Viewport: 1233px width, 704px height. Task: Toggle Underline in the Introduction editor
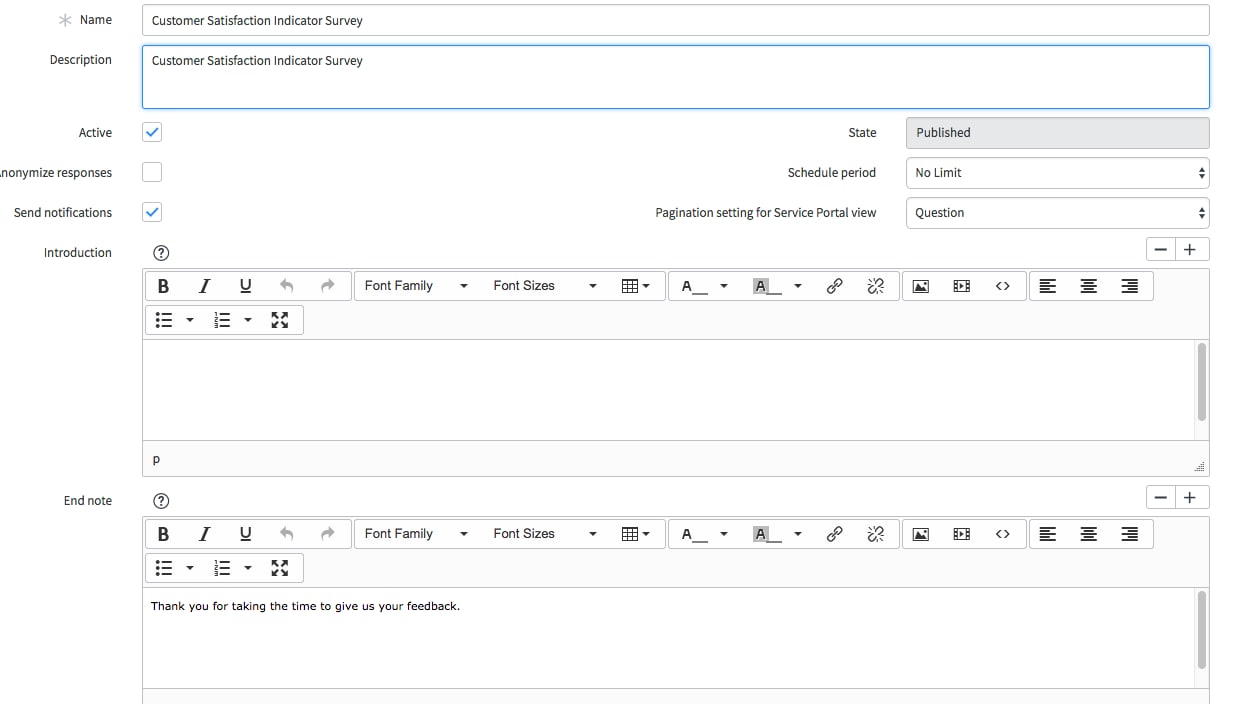[x=245, y=286]
